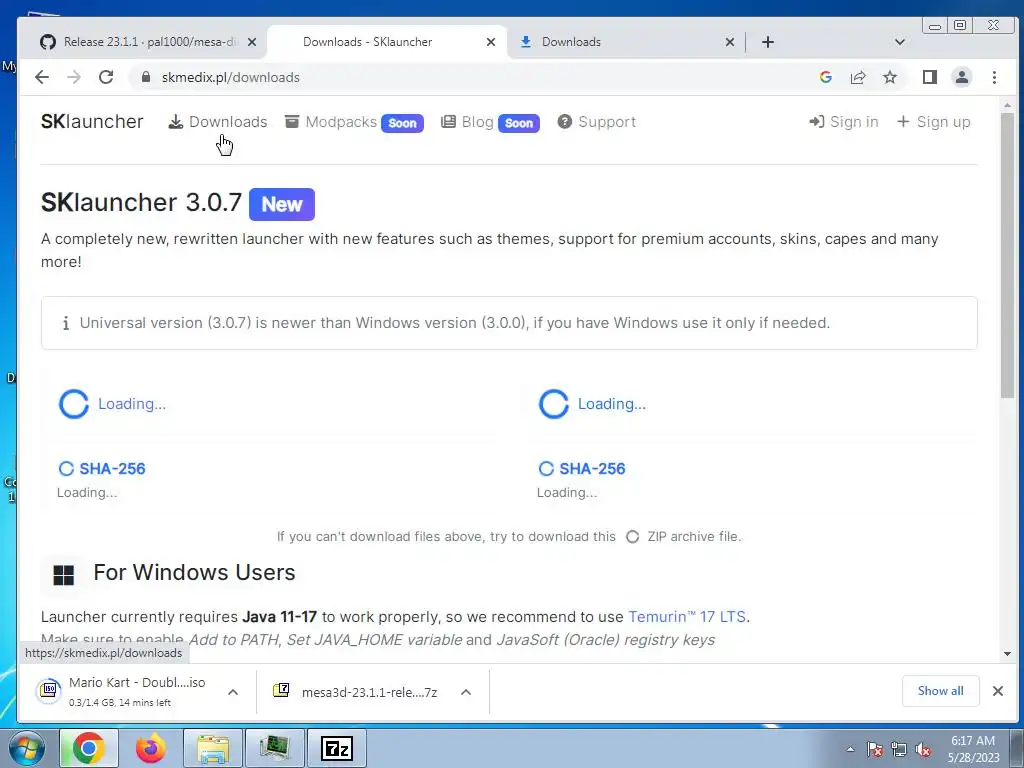Open the Modpacks nav item
Image resolution: width=1024 pixels, height=768 pixels.
pyautogui.click(x=354, y=122)
